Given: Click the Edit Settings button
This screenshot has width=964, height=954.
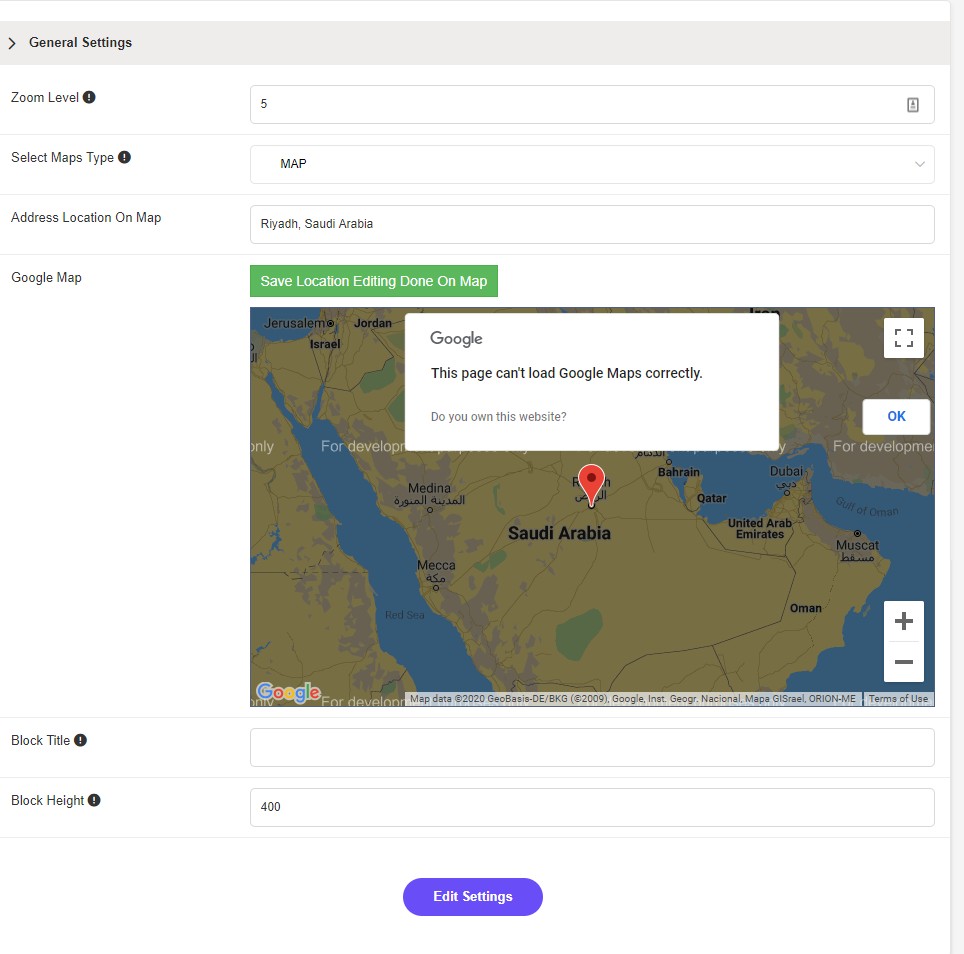Looking at the screenshot, I should point(473,897).
